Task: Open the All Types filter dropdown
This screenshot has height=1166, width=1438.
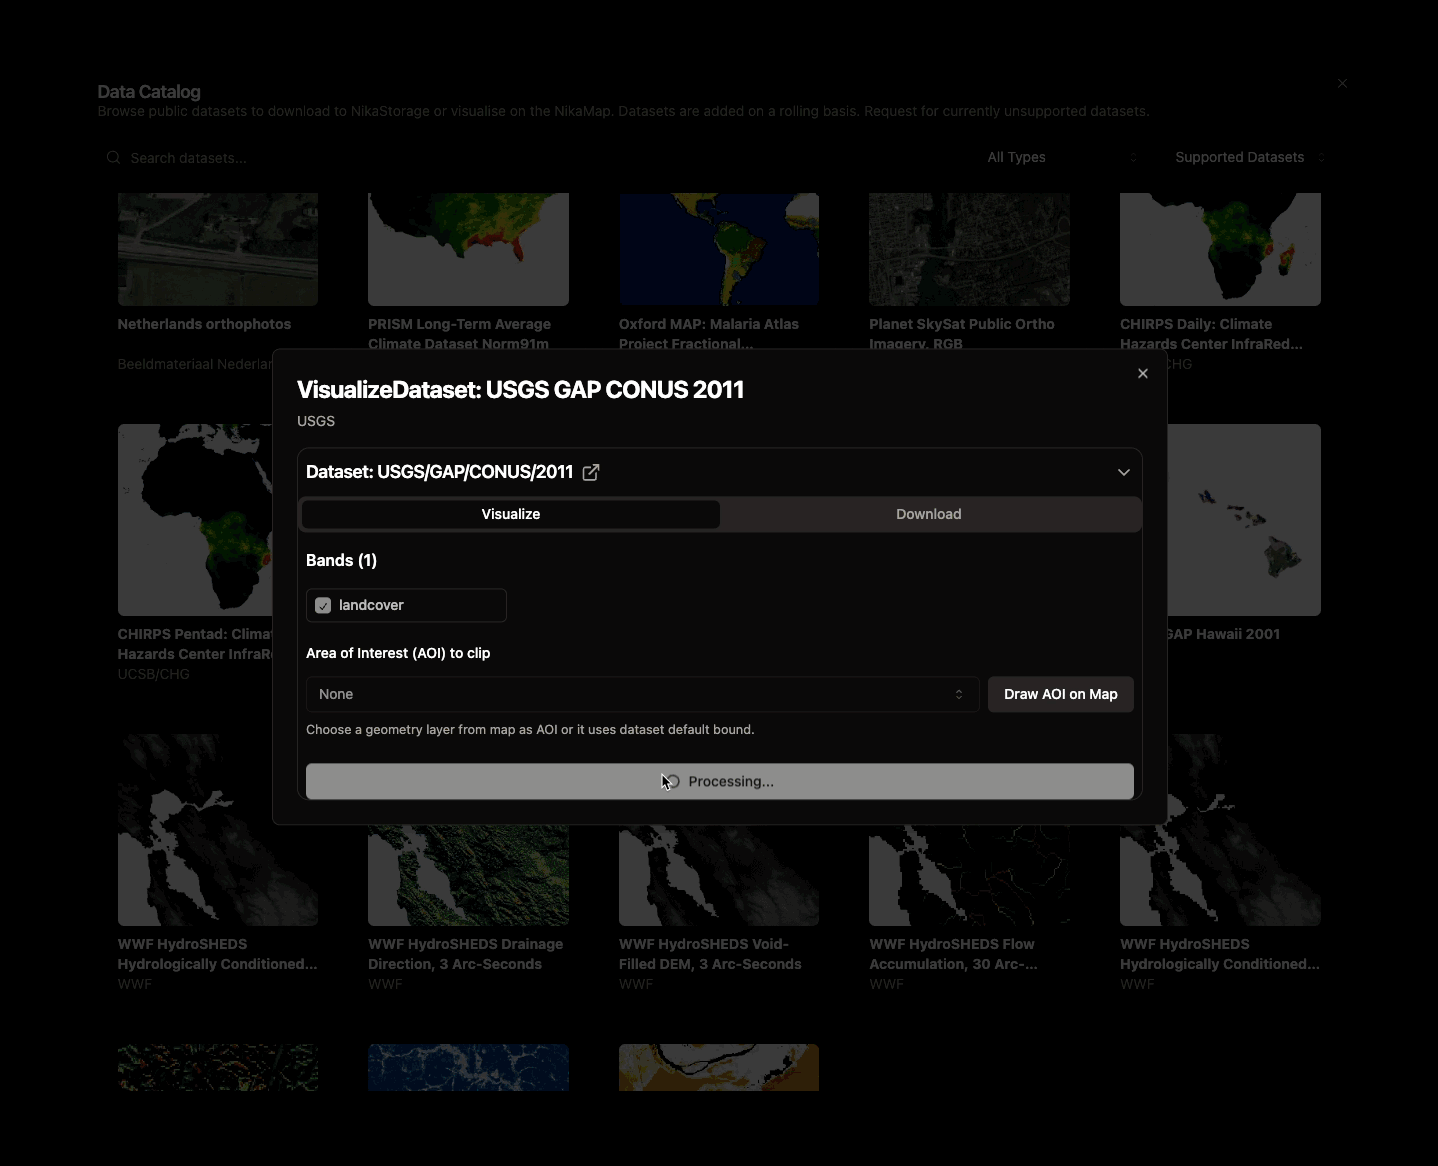Action: coord(1060,157)
